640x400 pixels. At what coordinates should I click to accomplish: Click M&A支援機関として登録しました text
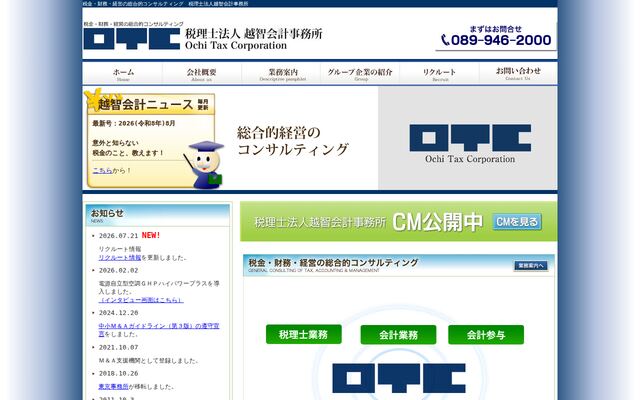148,361
